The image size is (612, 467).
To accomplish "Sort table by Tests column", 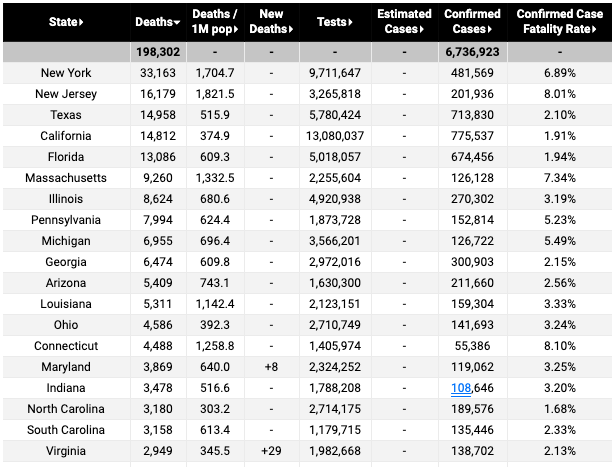I will point(335,22).
